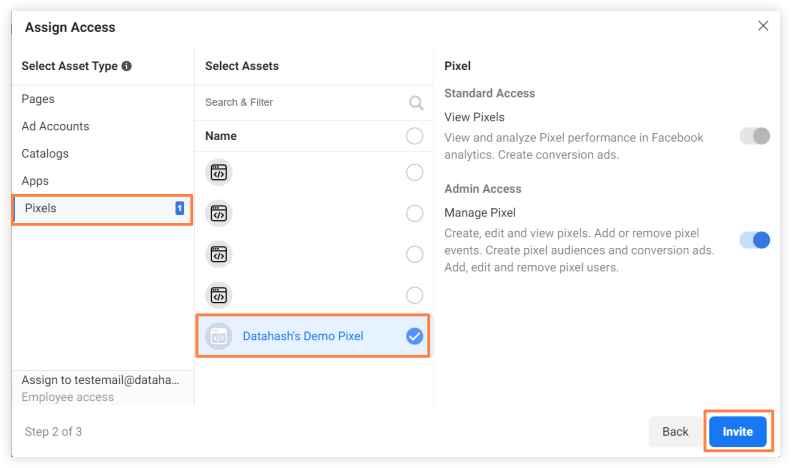Click the search magnifier icon
The width and height of the screenshot is (791, 468).
tap(416, 103)
